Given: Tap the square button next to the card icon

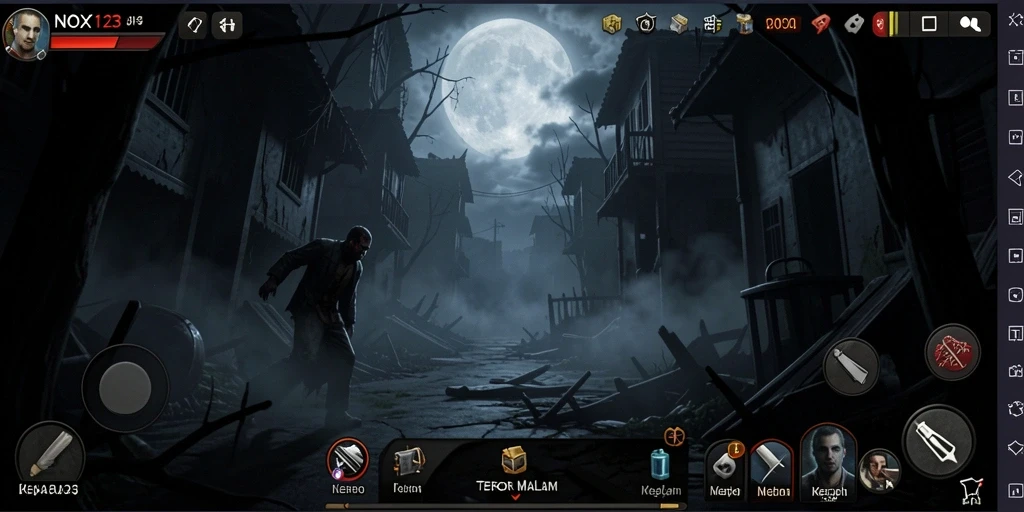Looking at the screenshot, I should 227,25.
